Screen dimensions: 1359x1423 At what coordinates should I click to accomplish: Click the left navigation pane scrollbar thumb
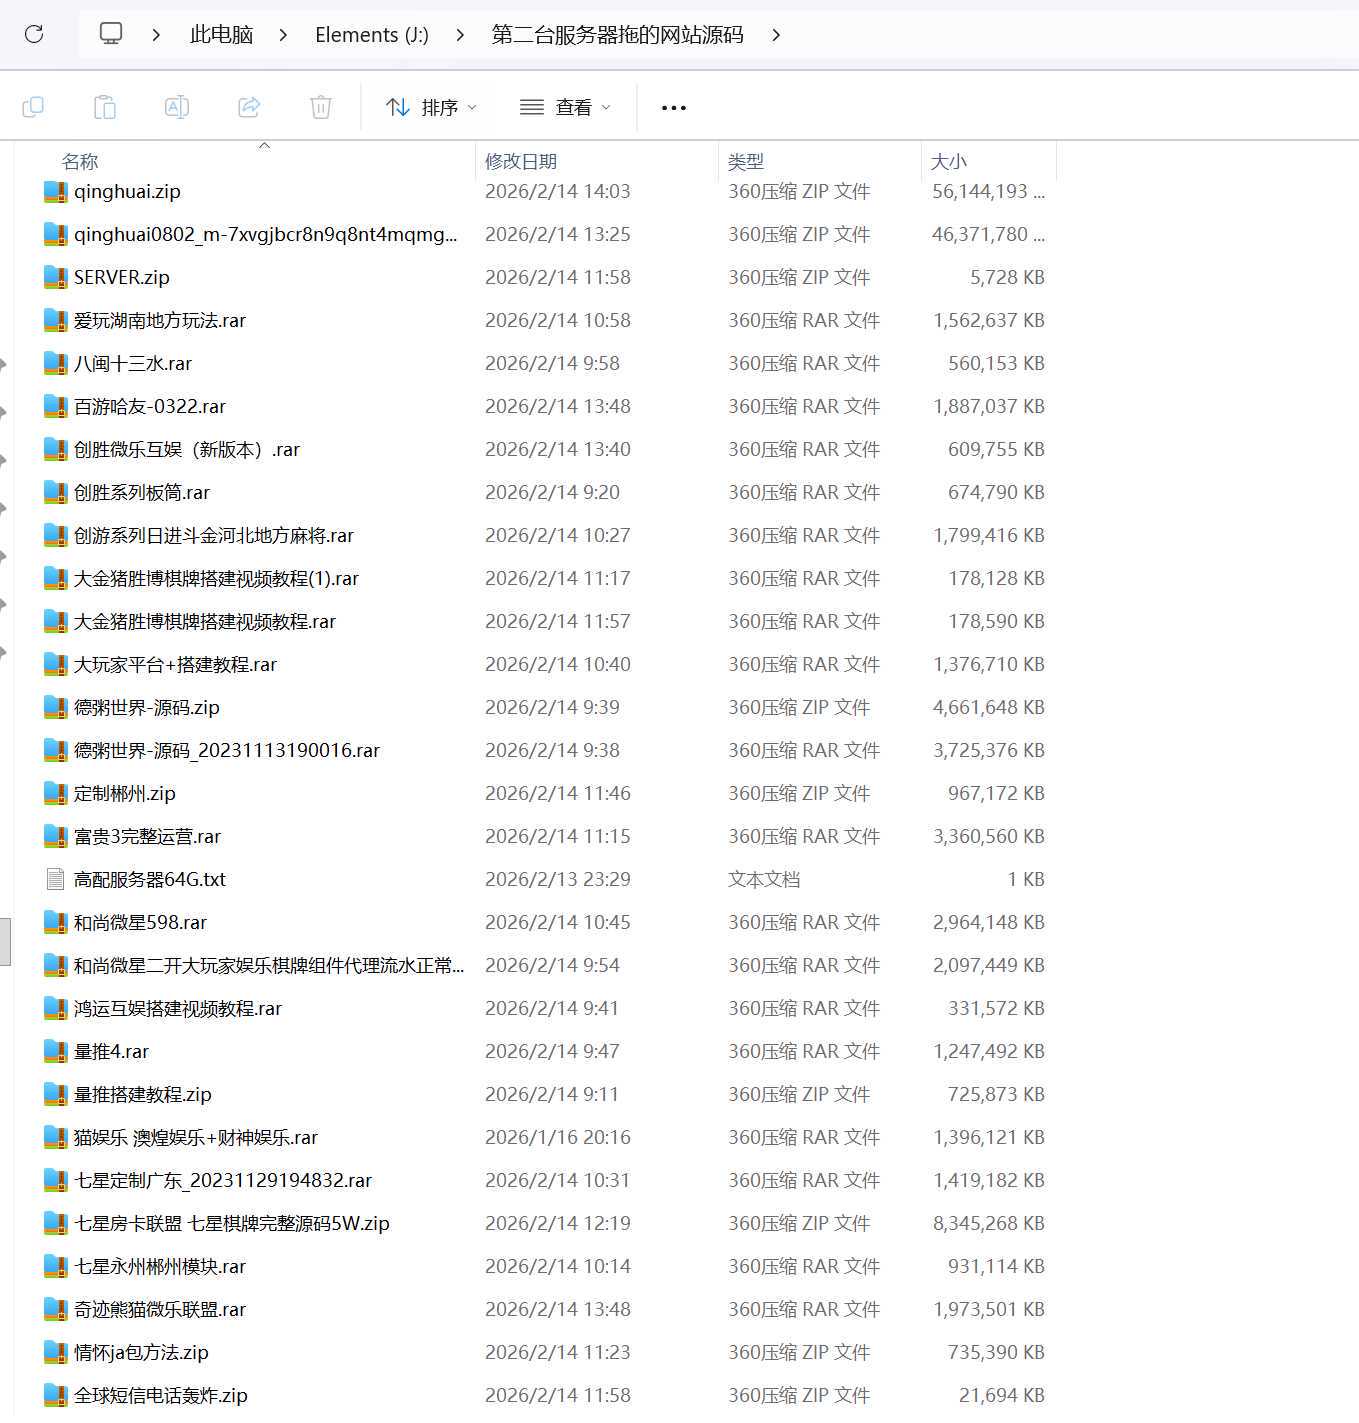[x=5, y=941]
